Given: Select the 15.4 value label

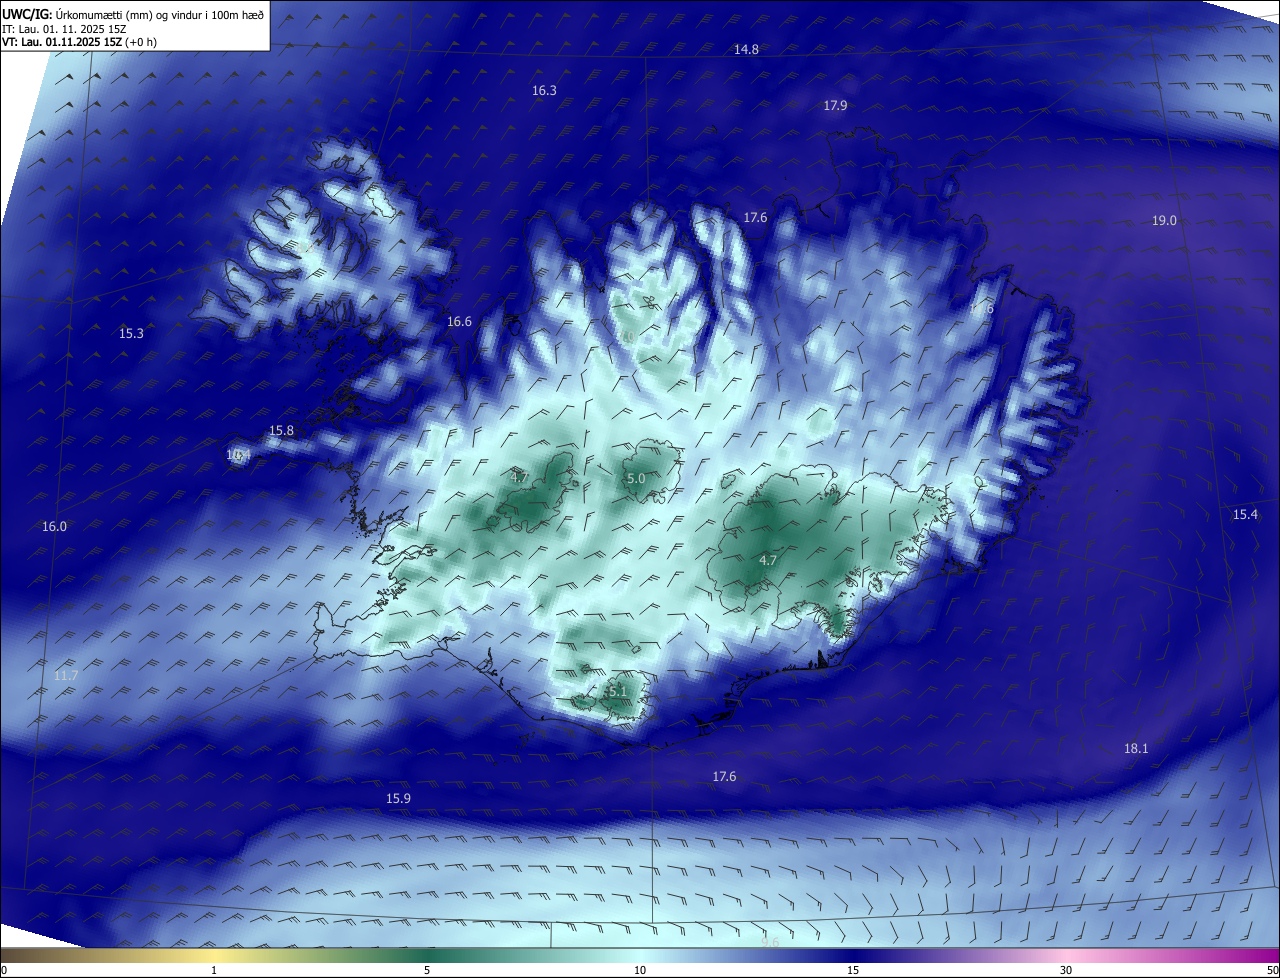Looking at the screenshot, I should pyautogui.click(x=1244, y=514).
